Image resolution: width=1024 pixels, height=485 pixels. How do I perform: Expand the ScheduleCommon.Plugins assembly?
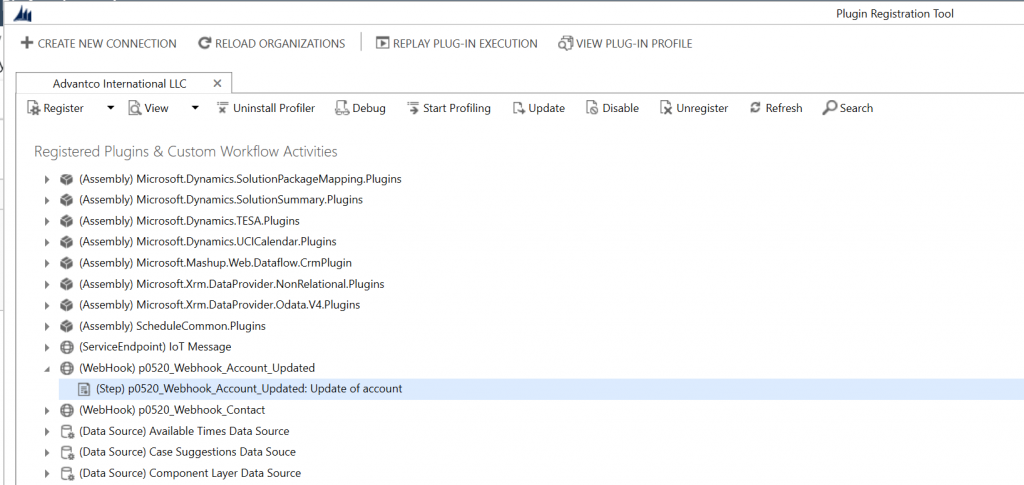[x=47, y=326]
